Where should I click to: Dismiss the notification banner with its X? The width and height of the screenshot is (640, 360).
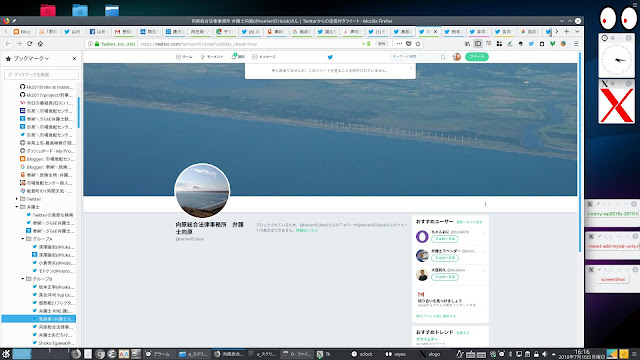coord(411,67)
